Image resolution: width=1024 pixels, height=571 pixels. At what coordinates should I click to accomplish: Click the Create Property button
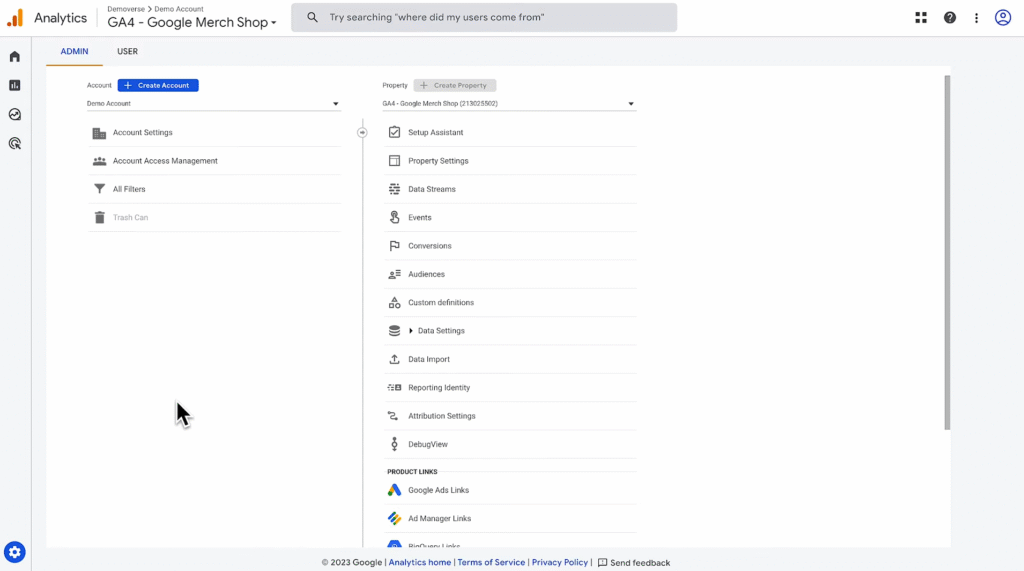coord(455,86)
